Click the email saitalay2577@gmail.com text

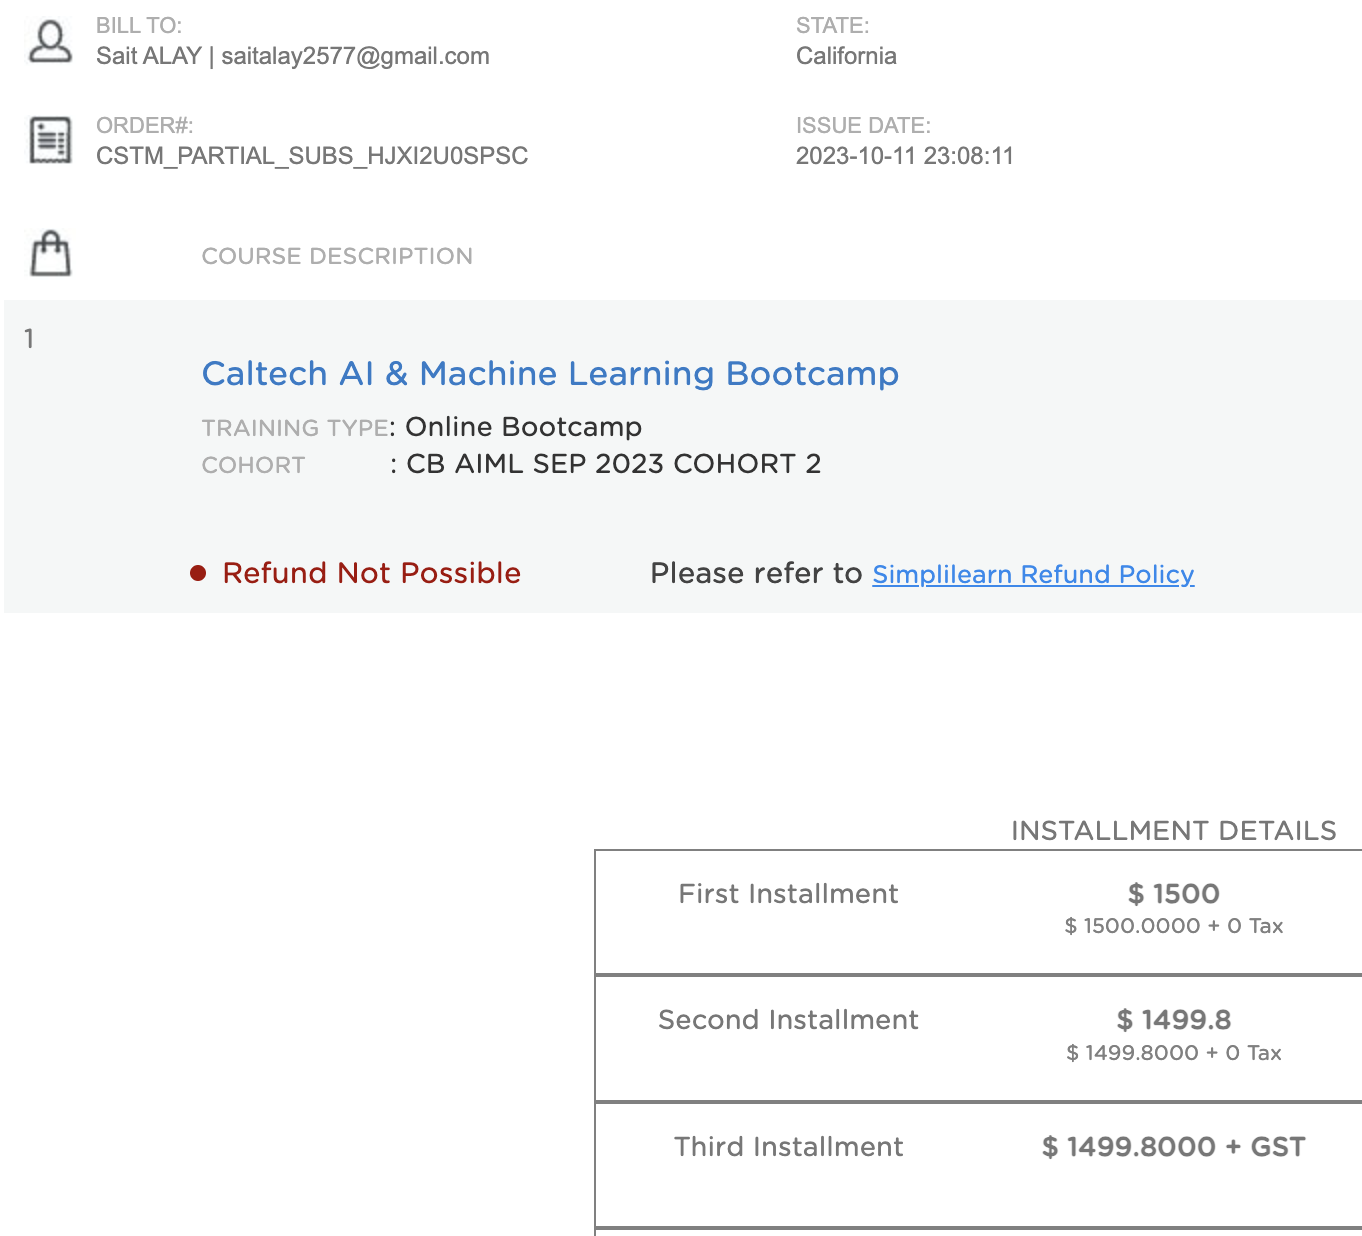pos(355,56)
